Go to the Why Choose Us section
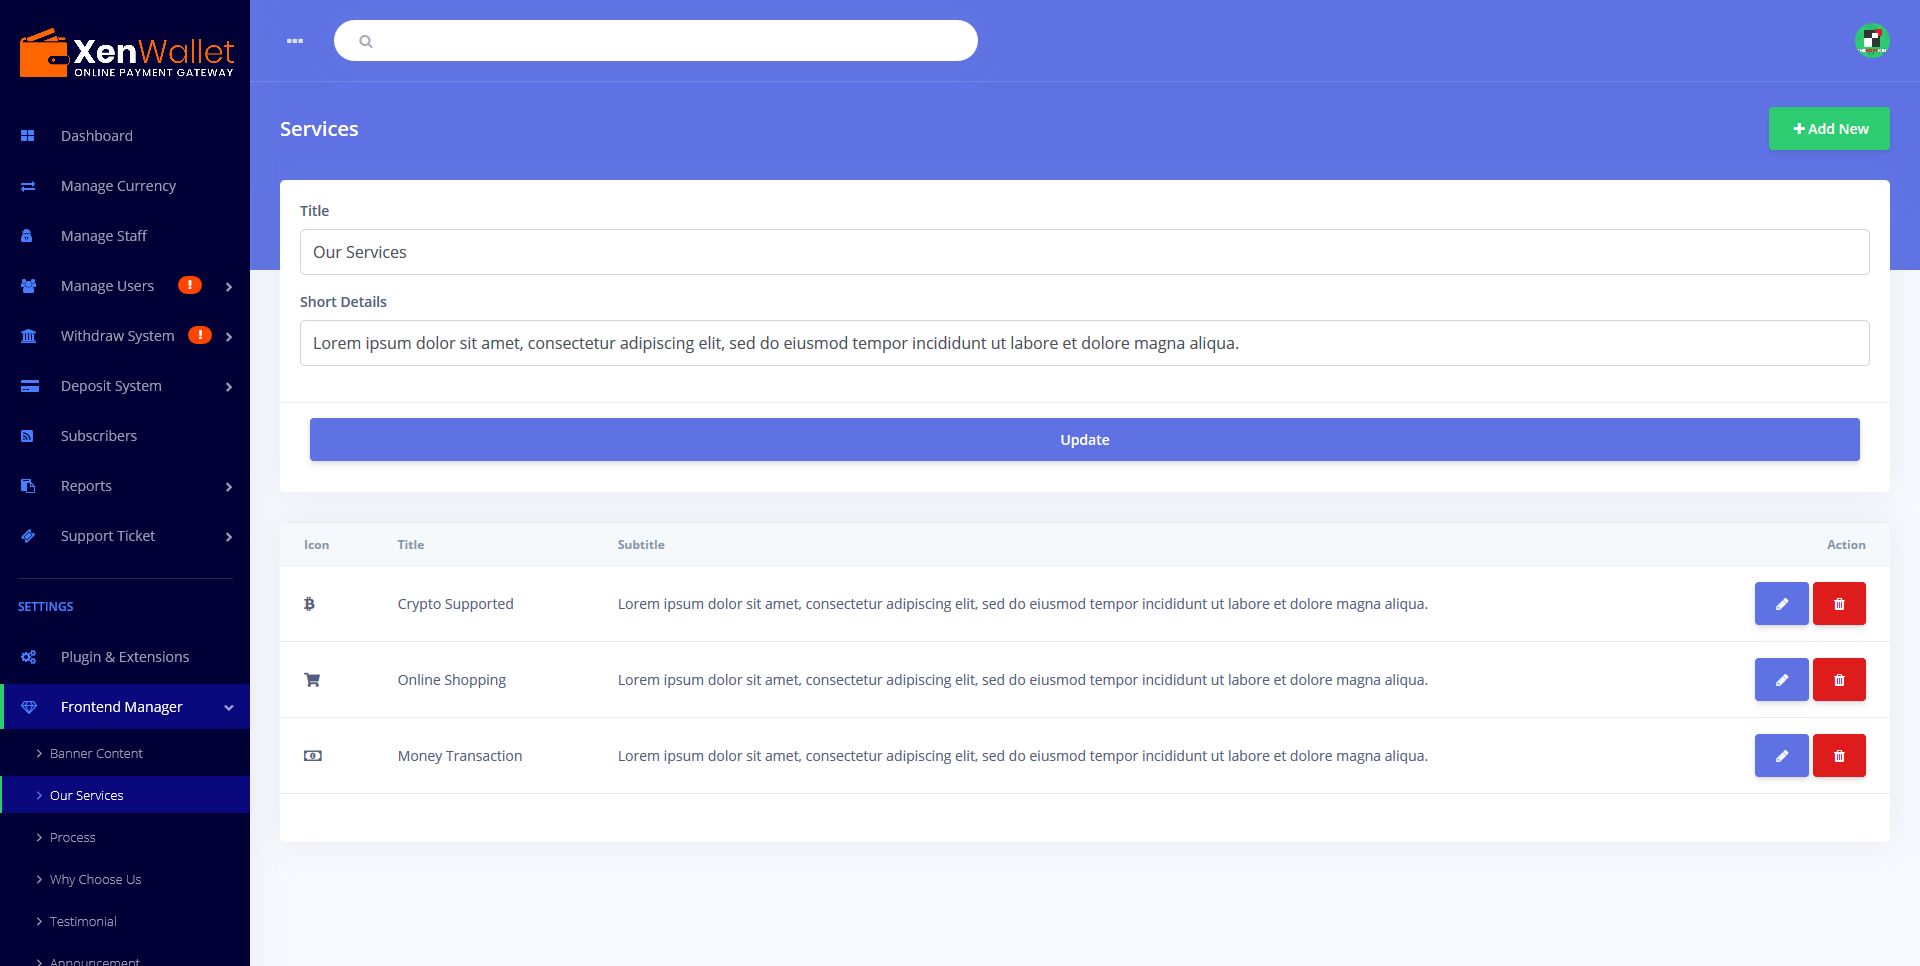 (x=95, y=879)
